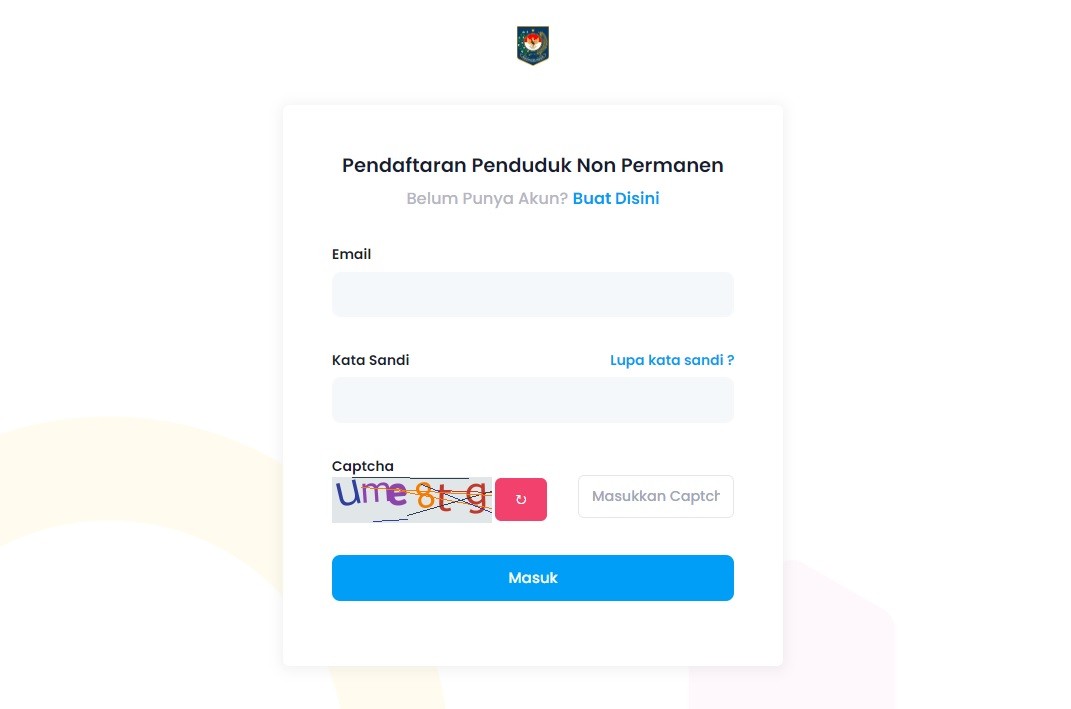
Task: Click the Kata Sandi field label
Action: coord(370,360)
